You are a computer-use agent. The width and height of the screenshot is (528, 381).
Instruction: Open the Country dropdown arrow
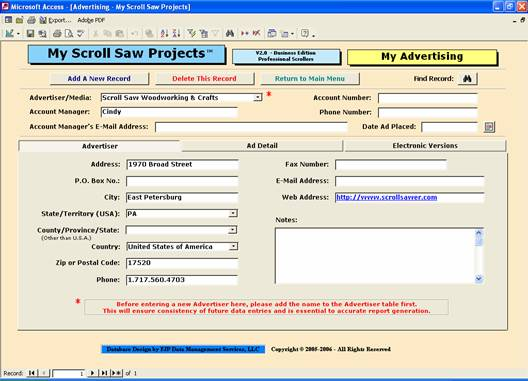[x=233, y=247]
